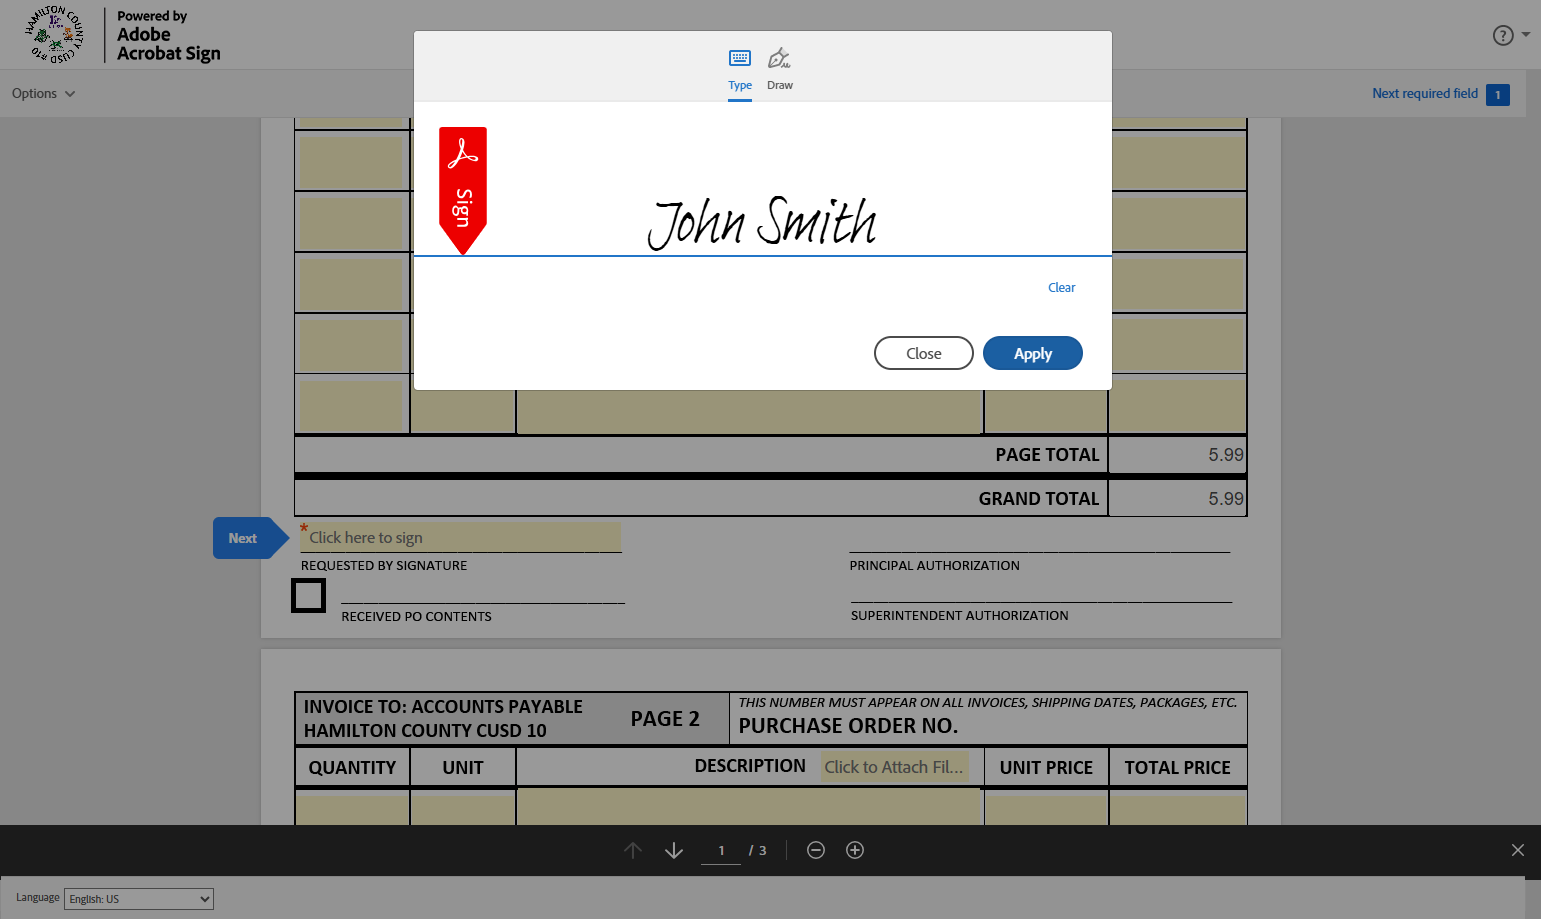The width and height of the screenshot is (1541, 919).
Task: Apply the John Smith signature
Action: 1033,353
